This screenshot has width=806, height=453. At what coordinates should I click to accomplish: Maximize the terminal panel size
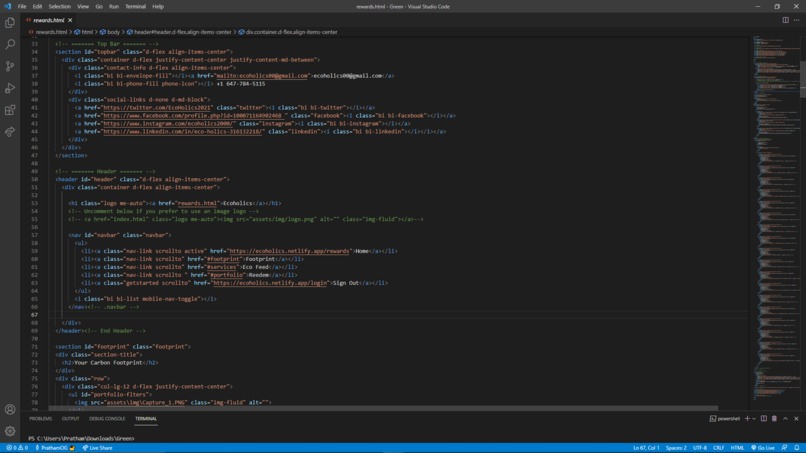[x=785, y=419]
